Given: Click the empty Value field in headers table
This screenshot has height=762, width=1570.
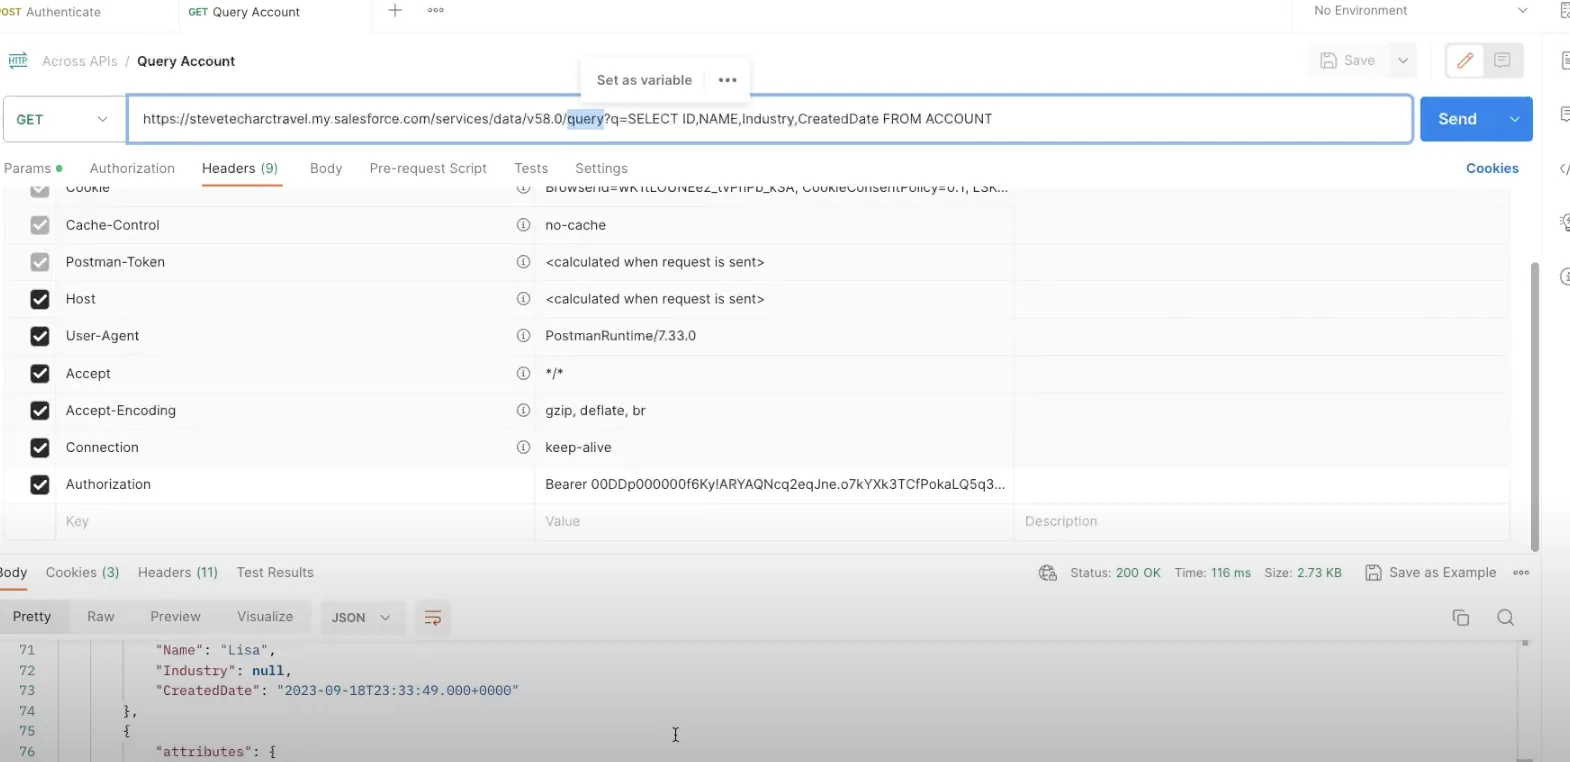Looking at the screenshot, I should (774, 521).
